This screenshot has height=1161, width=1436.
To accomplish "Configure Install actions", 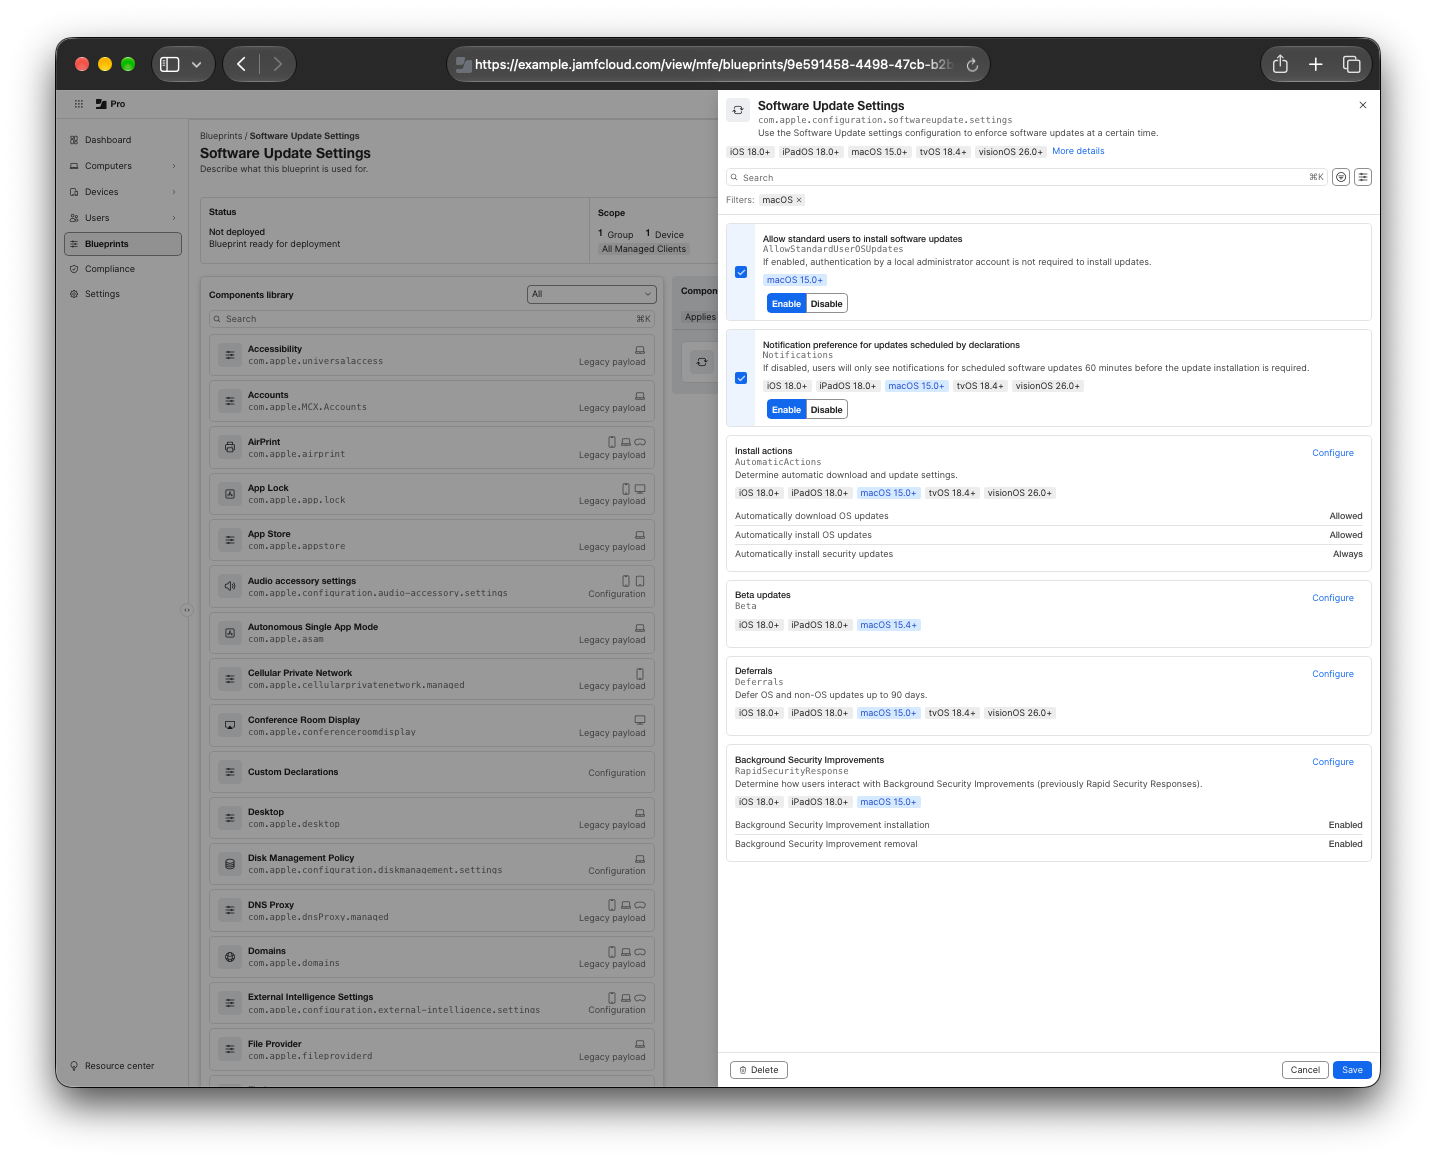I will pos(1333,453).
